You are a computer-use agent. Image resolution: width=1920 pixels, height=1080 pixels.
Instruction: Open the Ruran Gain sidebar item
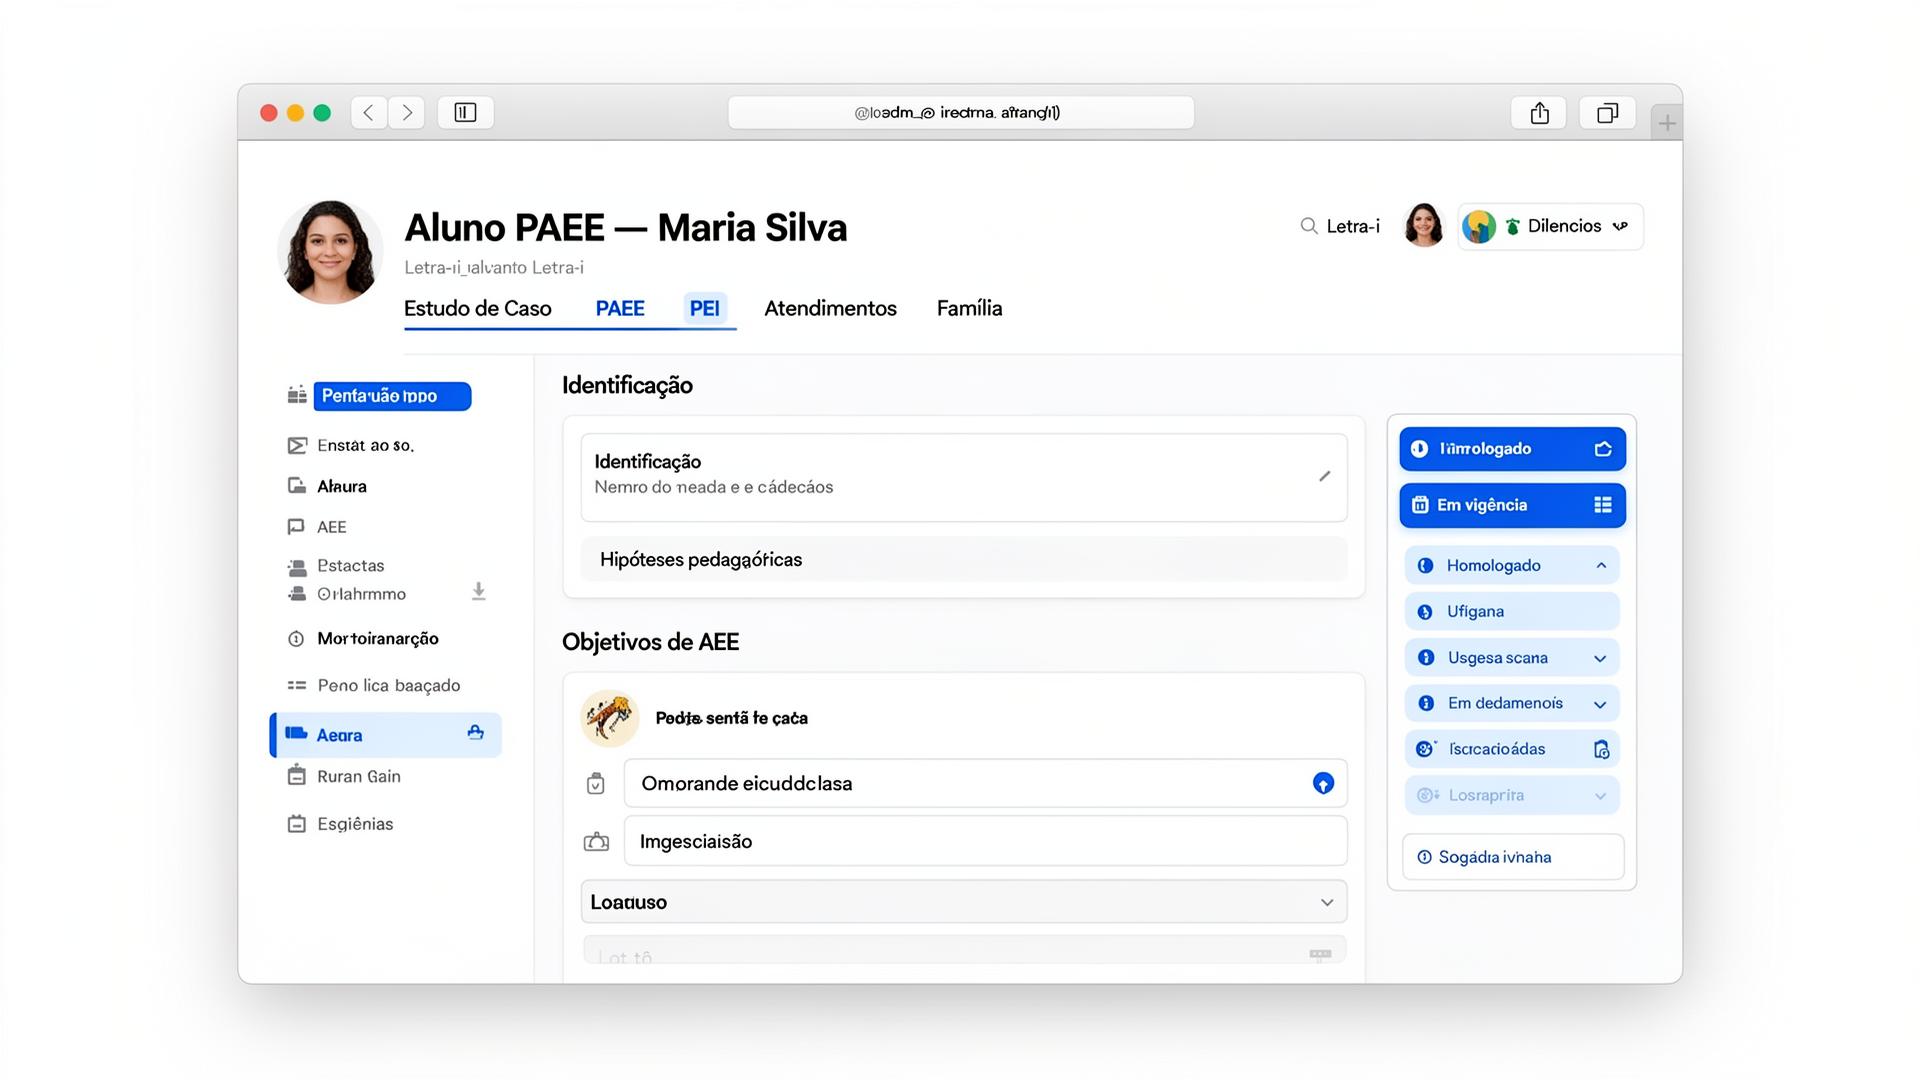[358, 776]
